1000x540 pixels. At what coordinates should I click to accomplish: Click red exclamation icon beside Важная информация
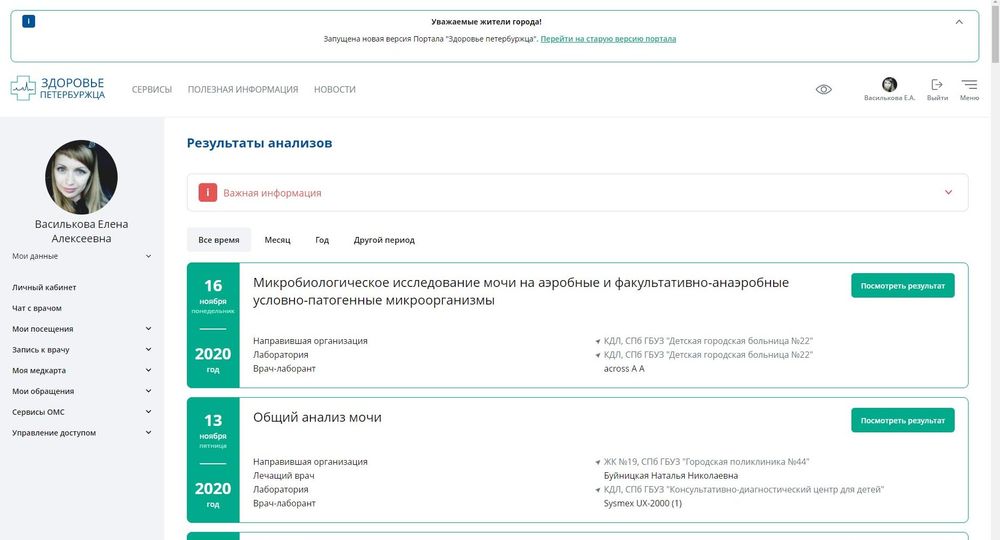point(207,193)
